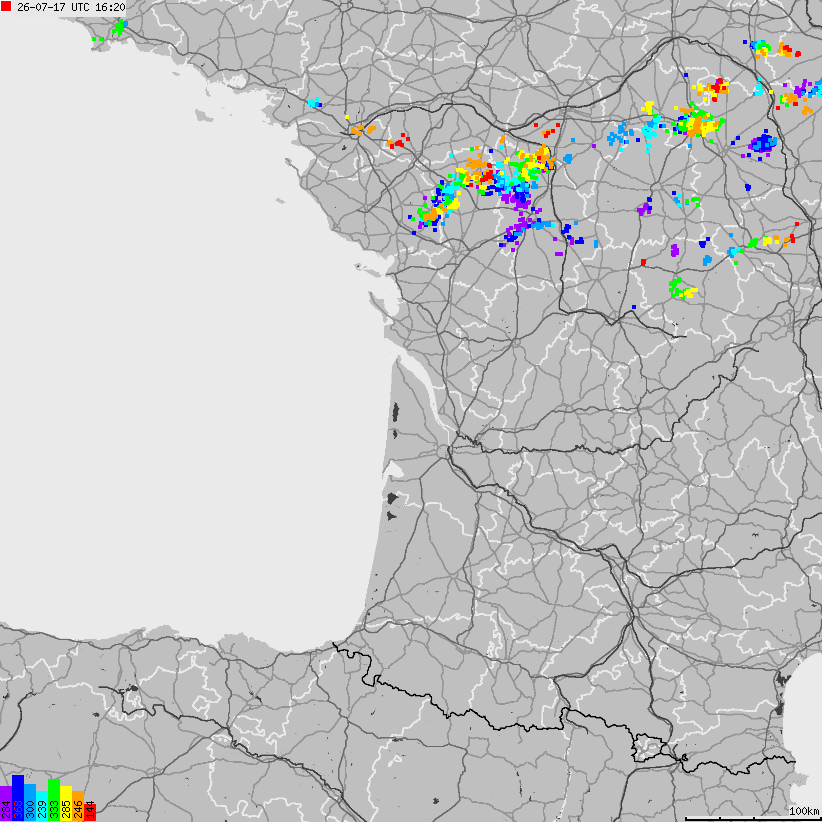This screenshot has width=822, height=822.
Task: Click the red square beside the timestamp
Action: tap(6, 7)
